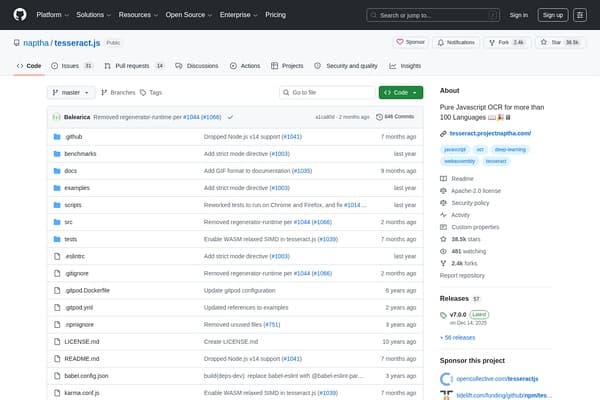Switch to the Actions tab
The width and height of the screenshot is (600, 400).
pyautogui.click(x=245, y=66)
